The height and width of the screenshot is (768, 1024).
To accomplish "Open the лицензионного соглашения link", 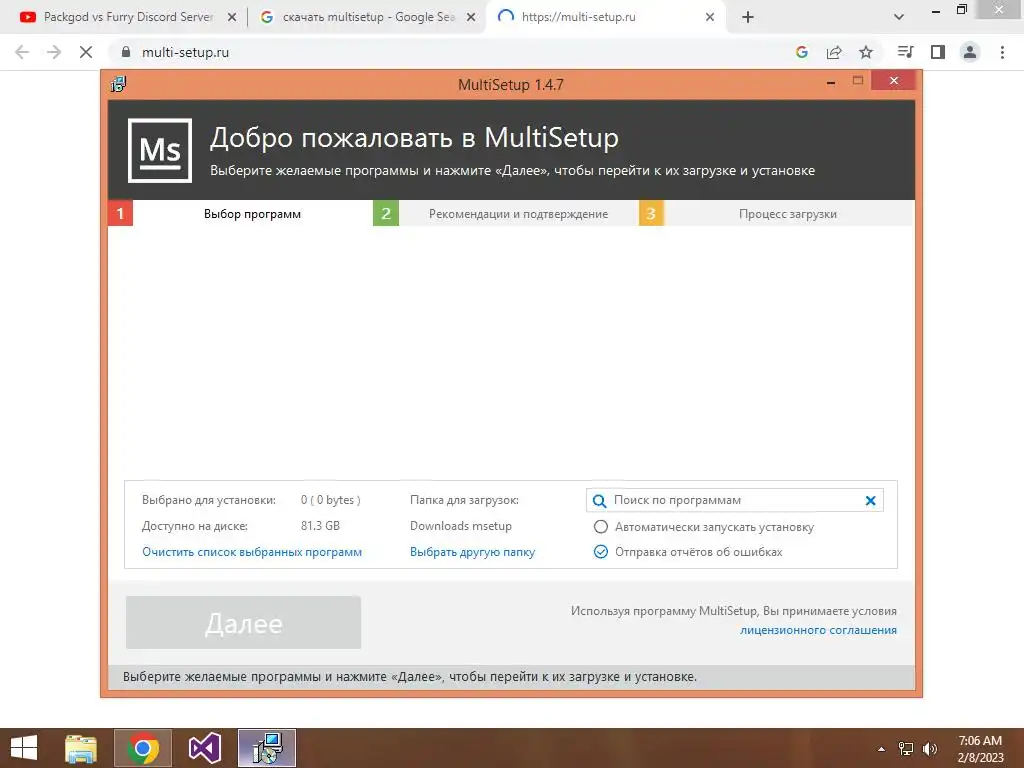I will tap(818, 630).
